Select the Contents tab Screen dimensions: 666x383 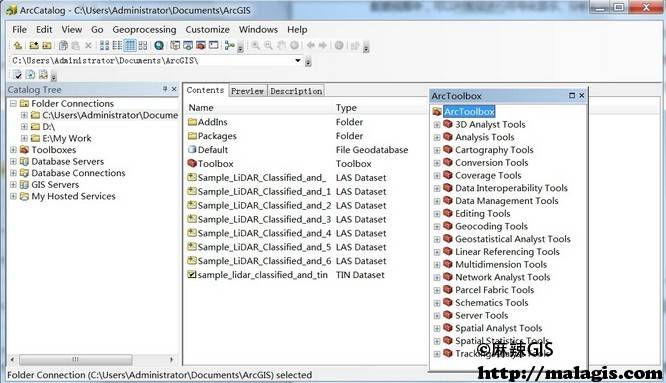206,90
